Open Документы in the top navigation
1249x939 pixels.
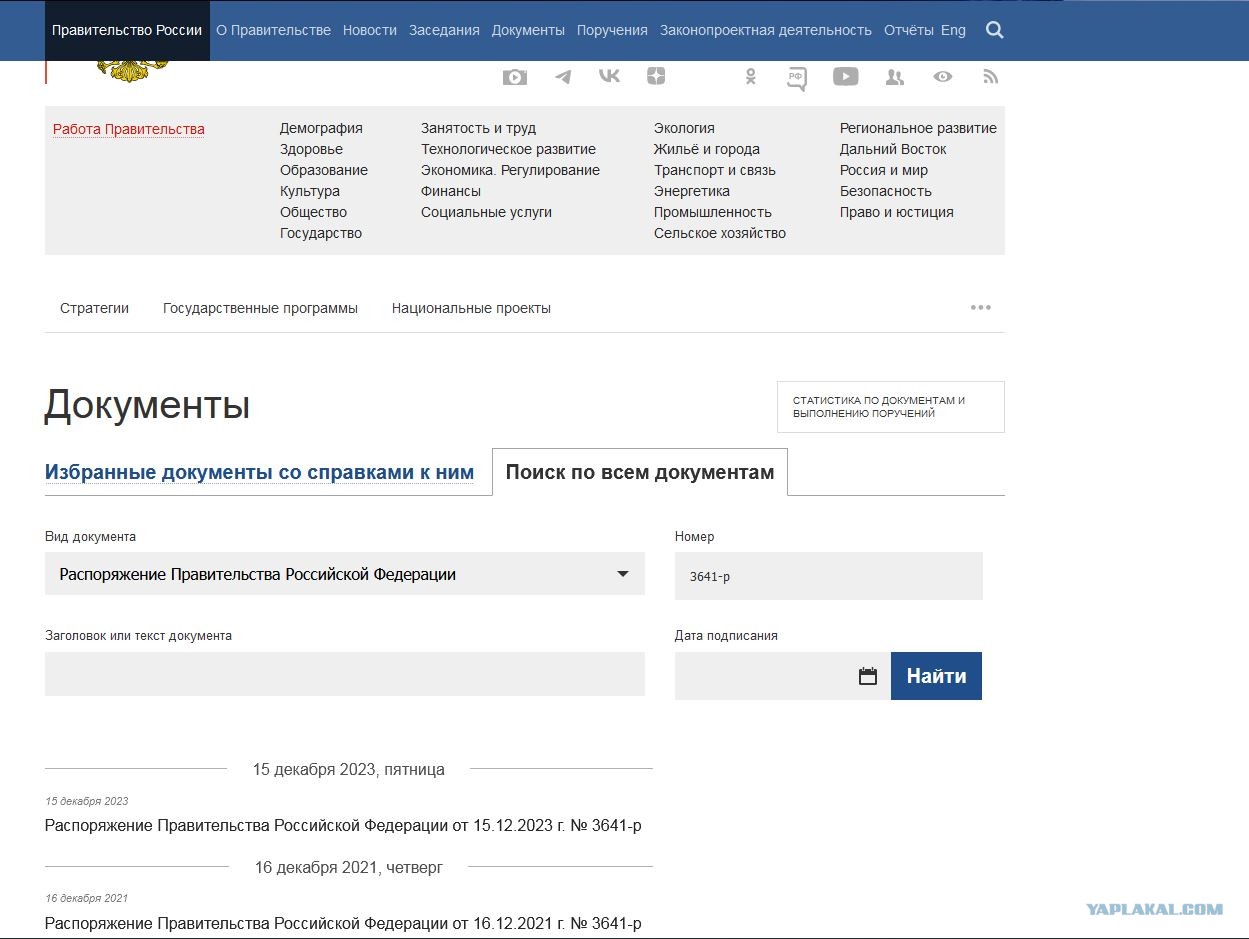tap(528, 30)
